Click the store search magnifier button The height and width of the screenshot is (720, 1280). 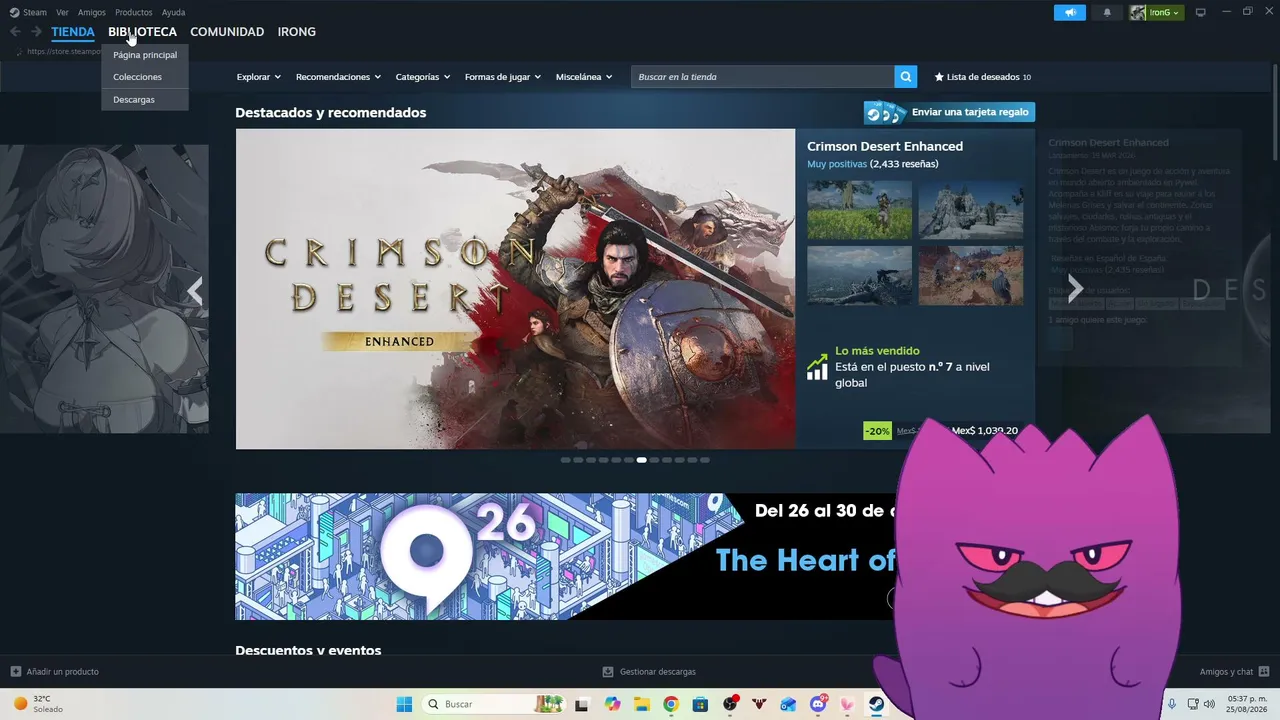tap(906, 77)
